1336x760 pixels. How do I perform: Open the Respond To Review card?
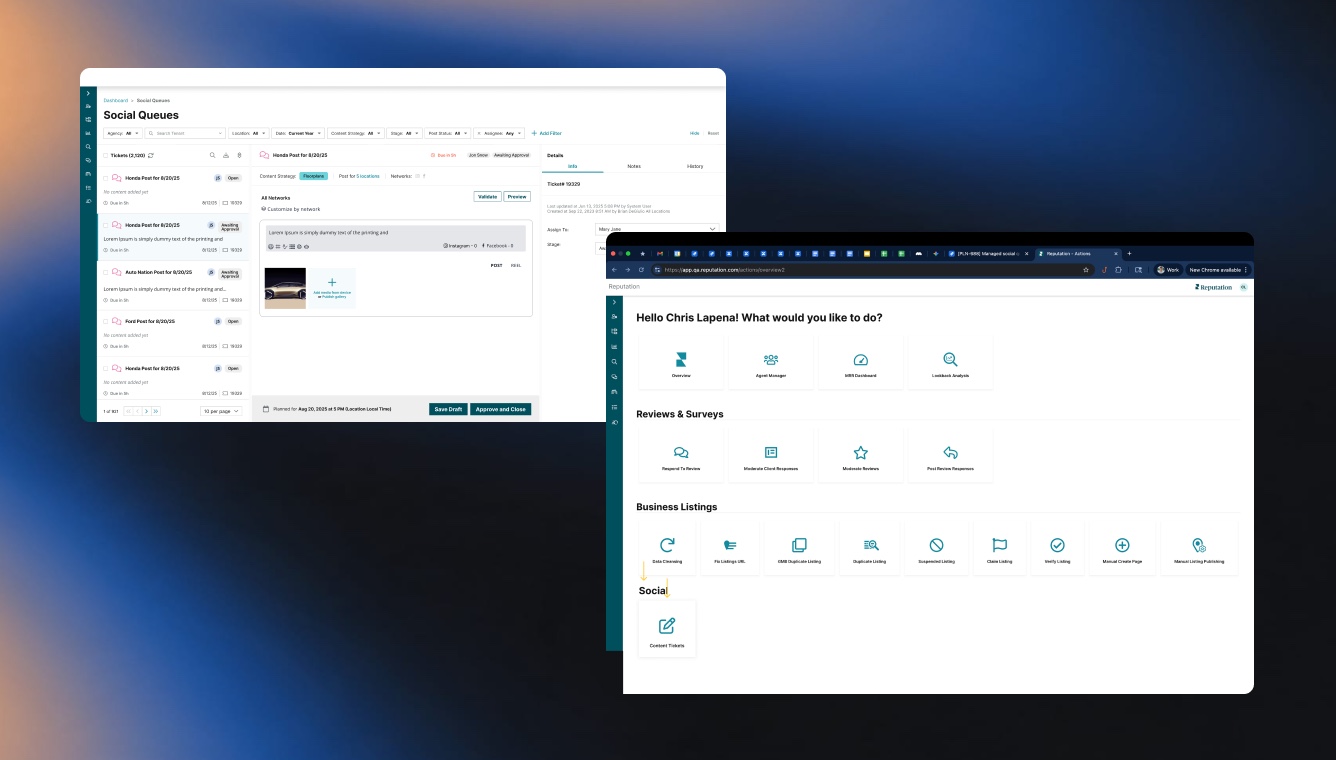coord(680,456)
